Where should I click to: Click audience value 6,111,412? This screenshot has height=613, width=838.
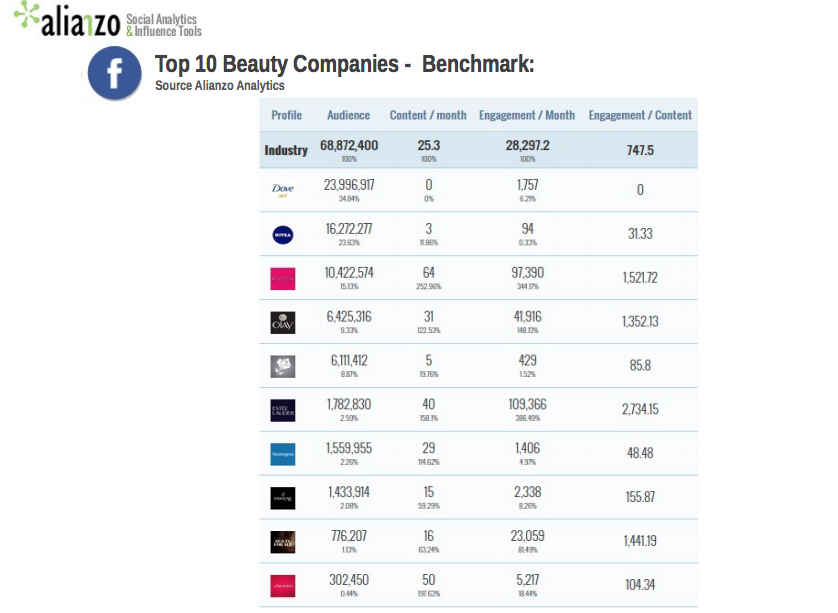(349, 360)
